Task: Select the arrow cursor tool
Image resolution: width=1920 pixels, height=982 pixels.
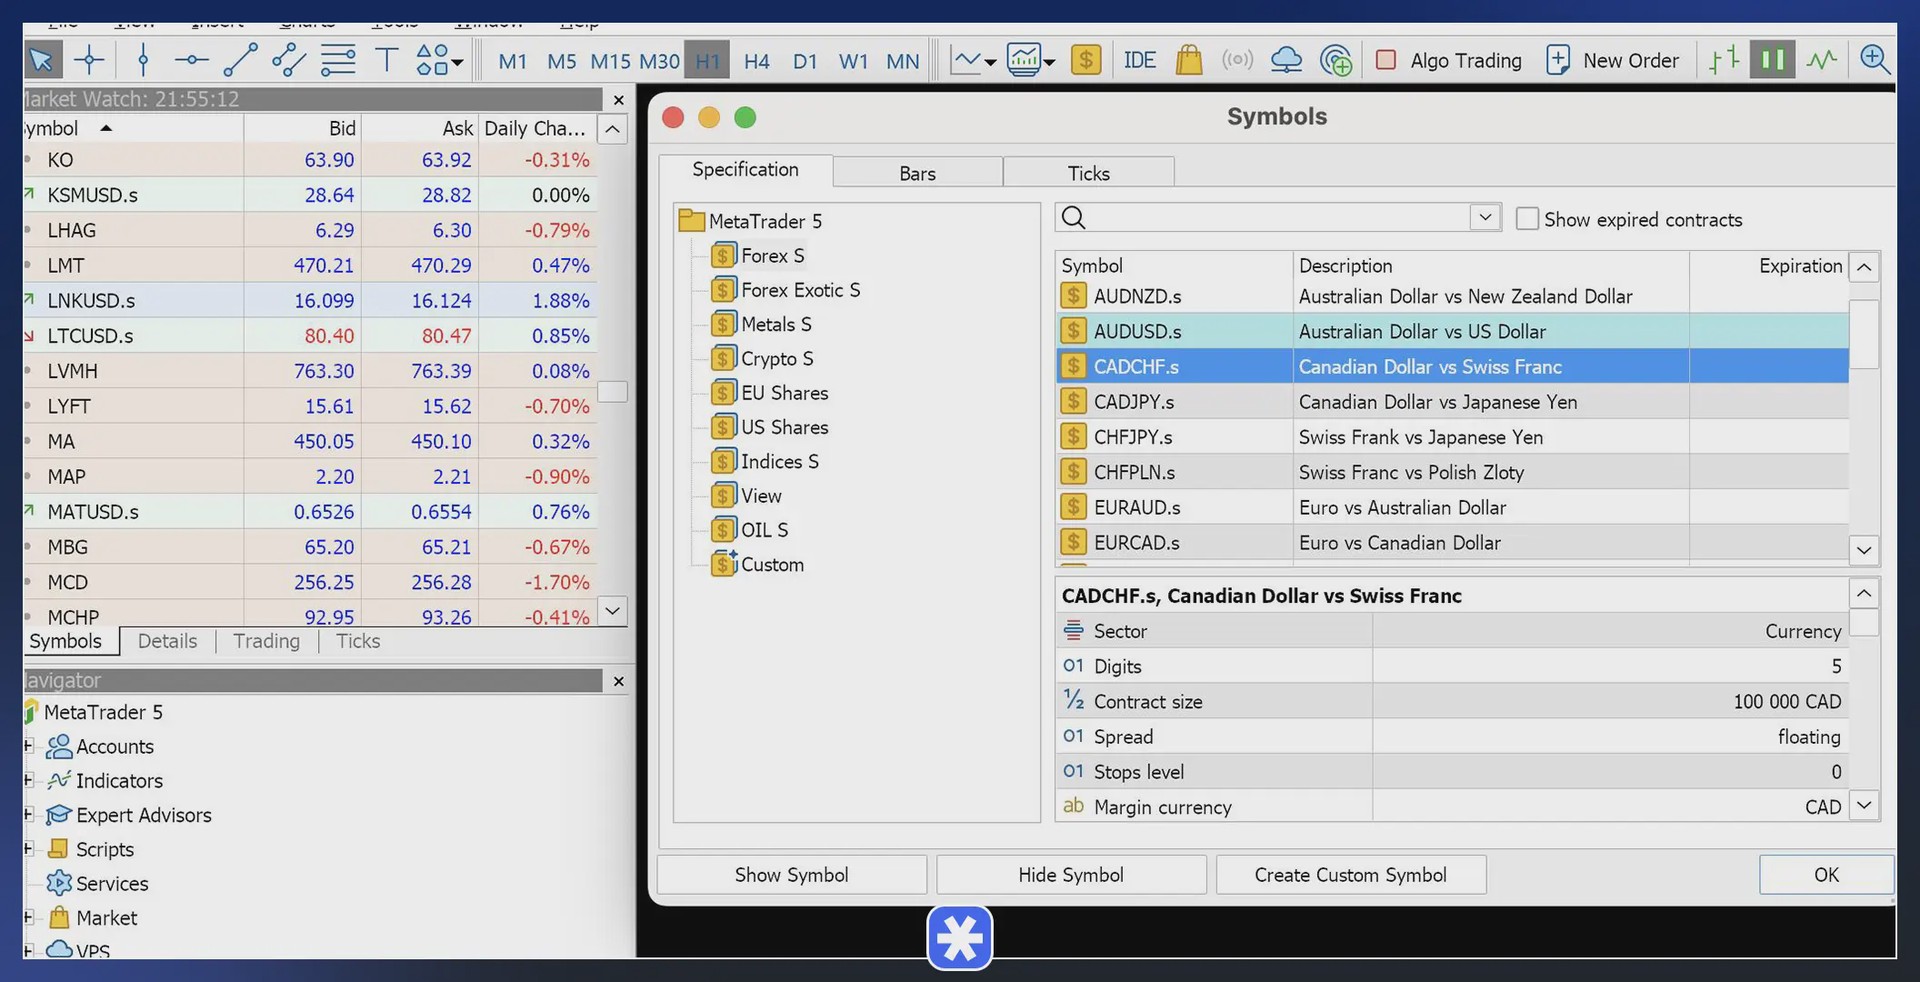Action: click(x=43, y=60)
